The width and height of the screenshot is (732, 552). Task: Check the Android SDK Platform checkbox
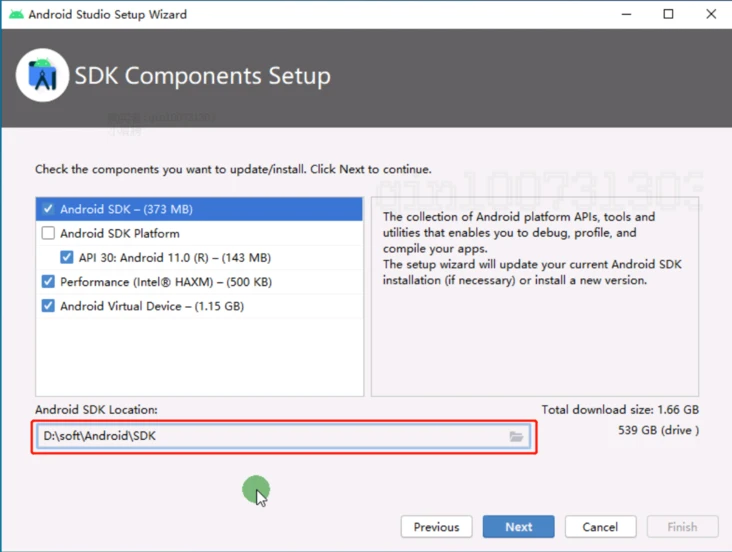pos(48,233)
